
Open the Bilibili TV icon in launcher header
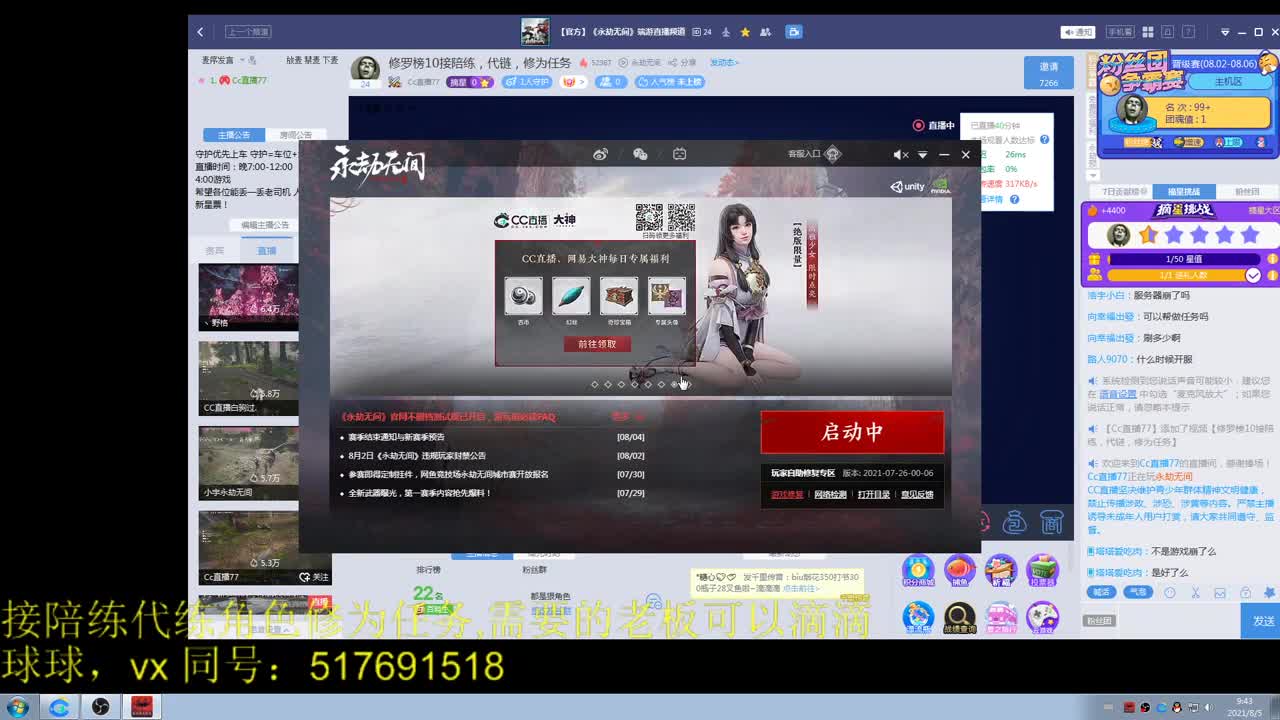point(679,154)
